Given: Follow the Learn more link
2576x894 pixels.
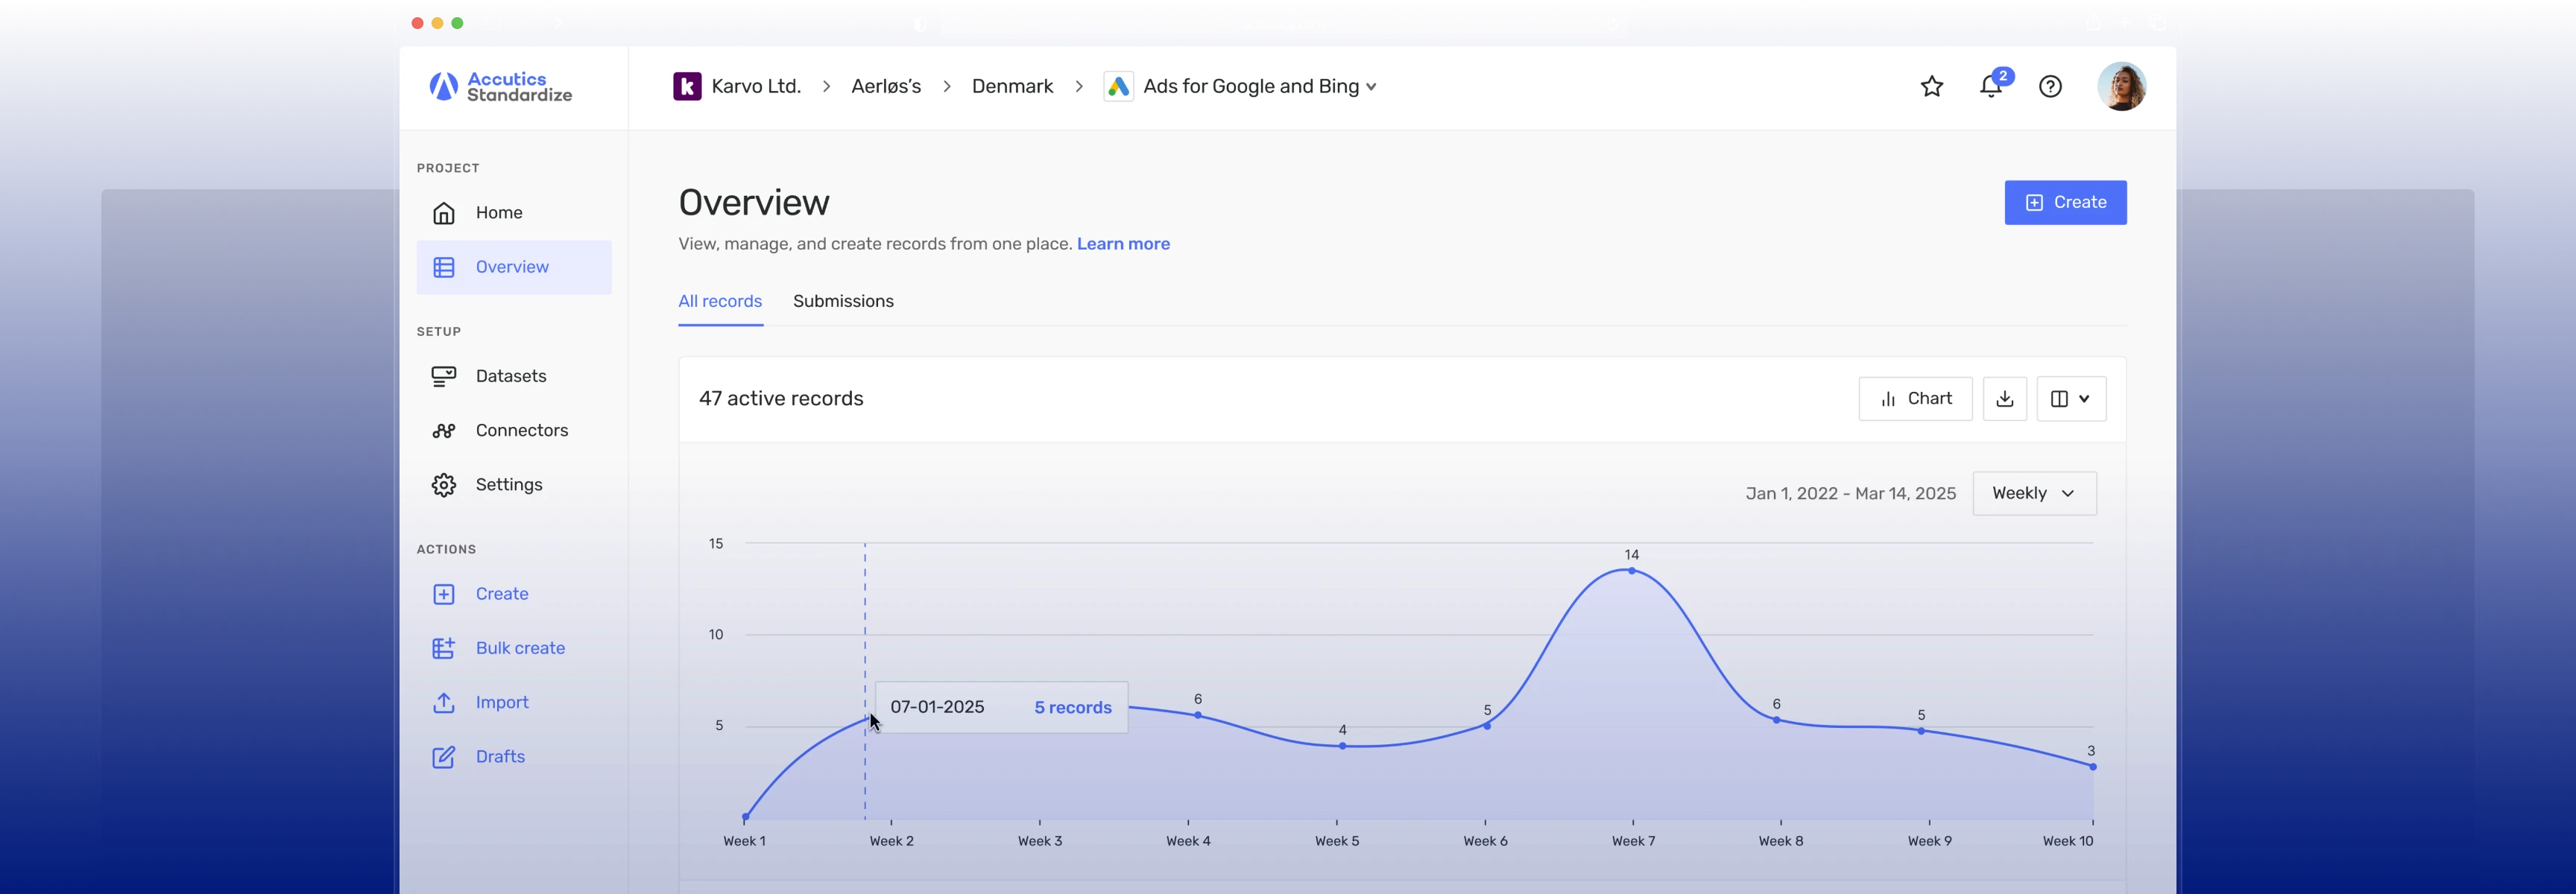Looking at the screenshot, I should pyautogui.click(x=1122, y=244).
